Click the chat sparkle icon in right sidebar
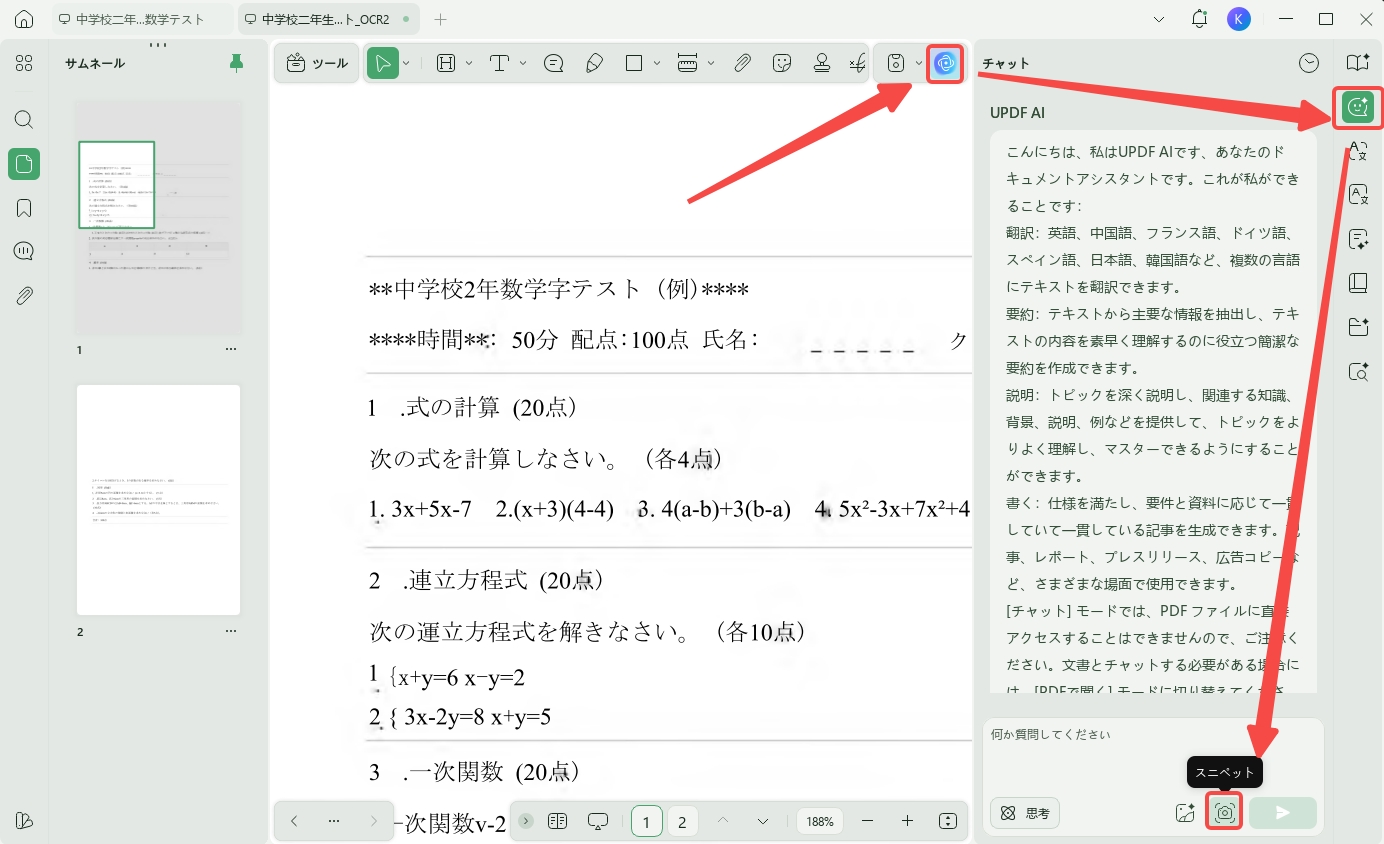This screenshot has height=844, width=1384. 1358,239
